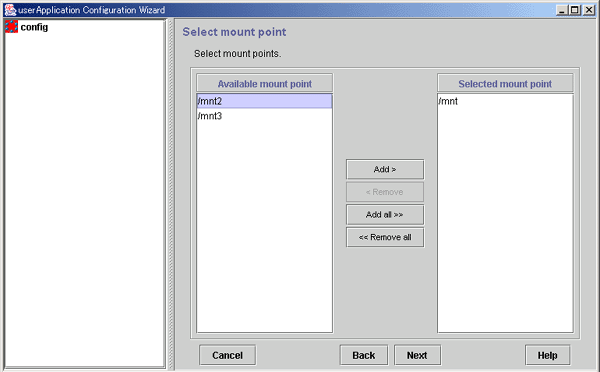
Task: Select /mnt3 in available mount points
Action: pos(264,116)
